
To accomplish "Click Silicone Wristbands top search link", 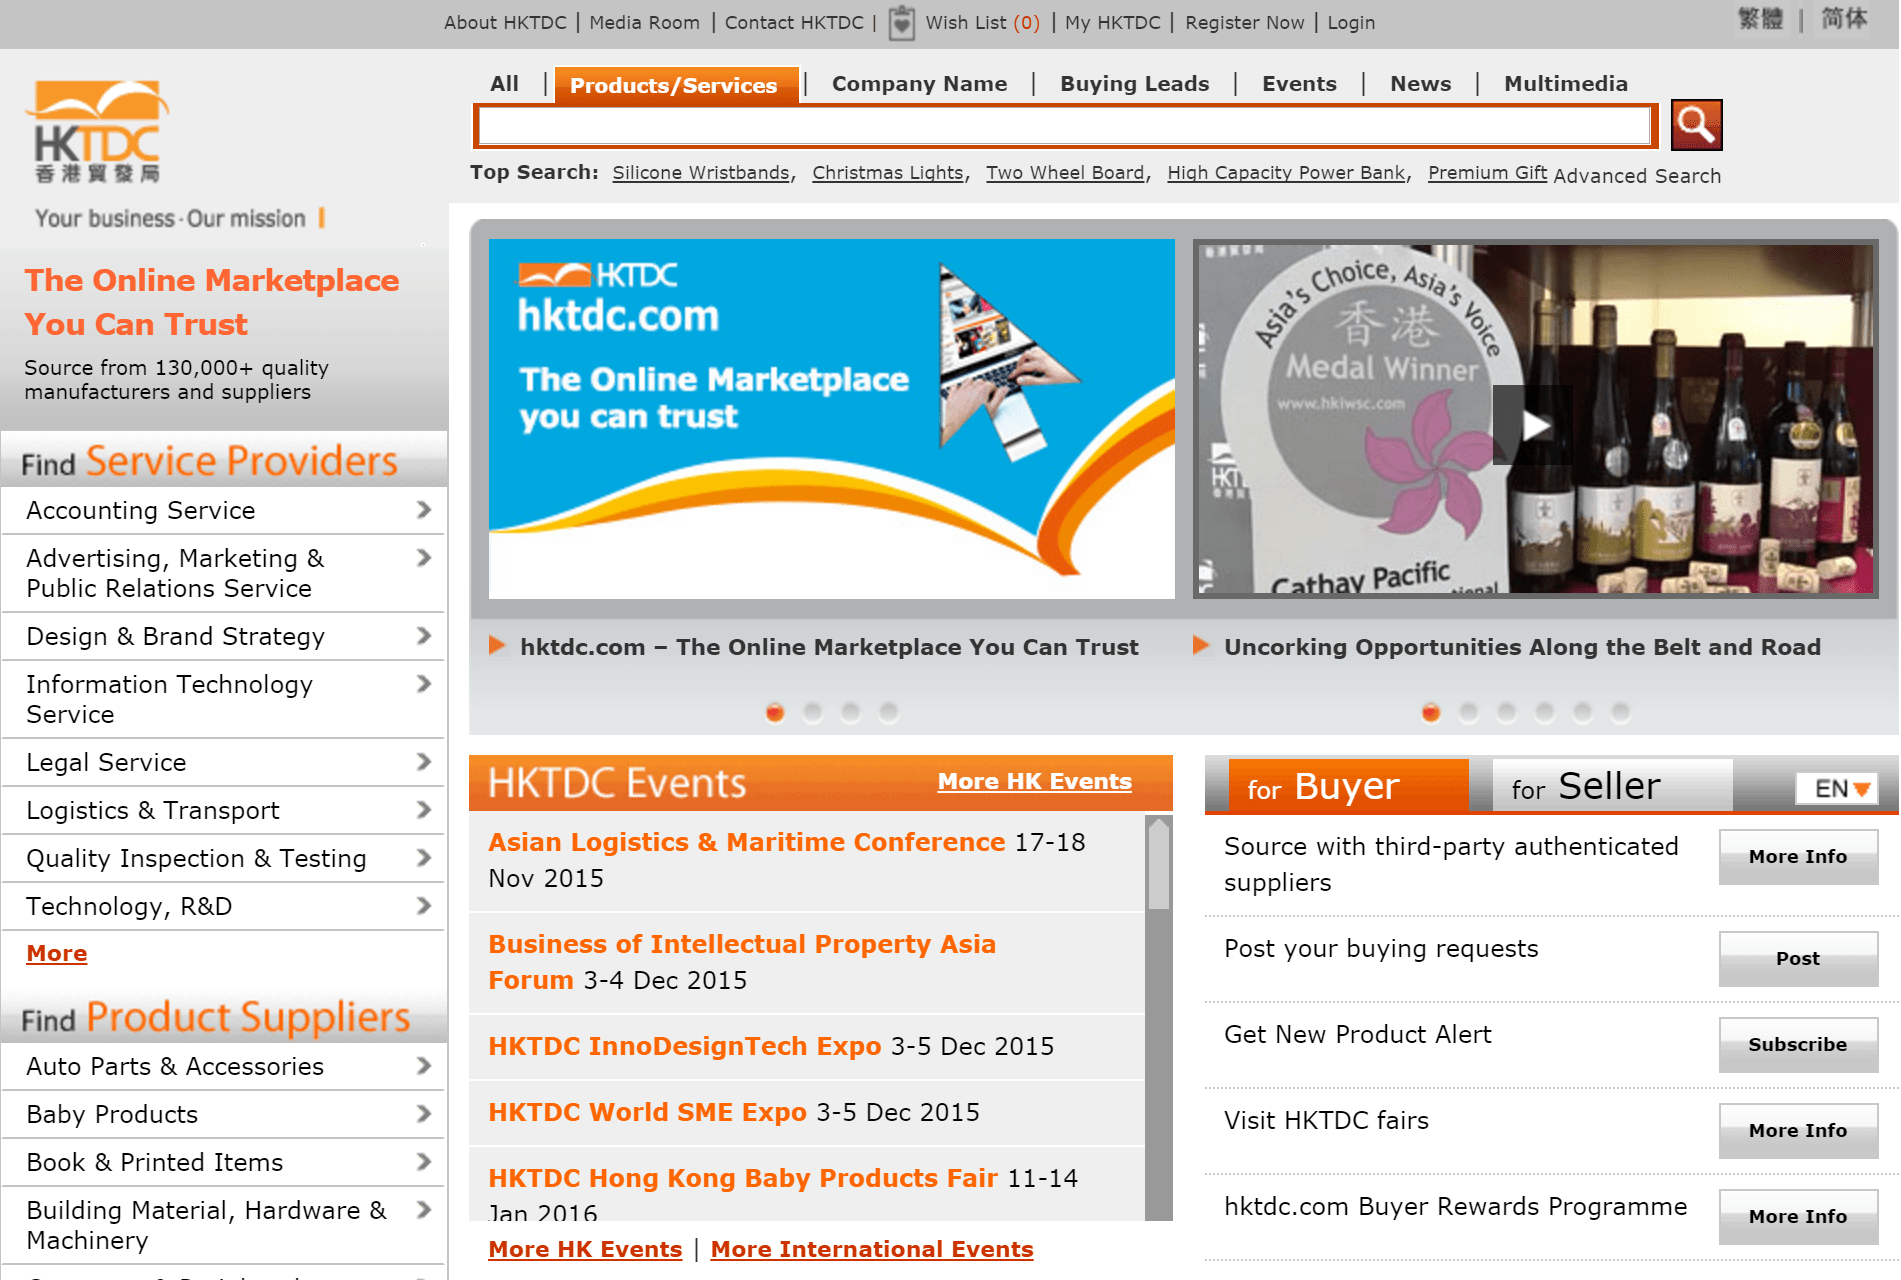I will click(701, 173).
